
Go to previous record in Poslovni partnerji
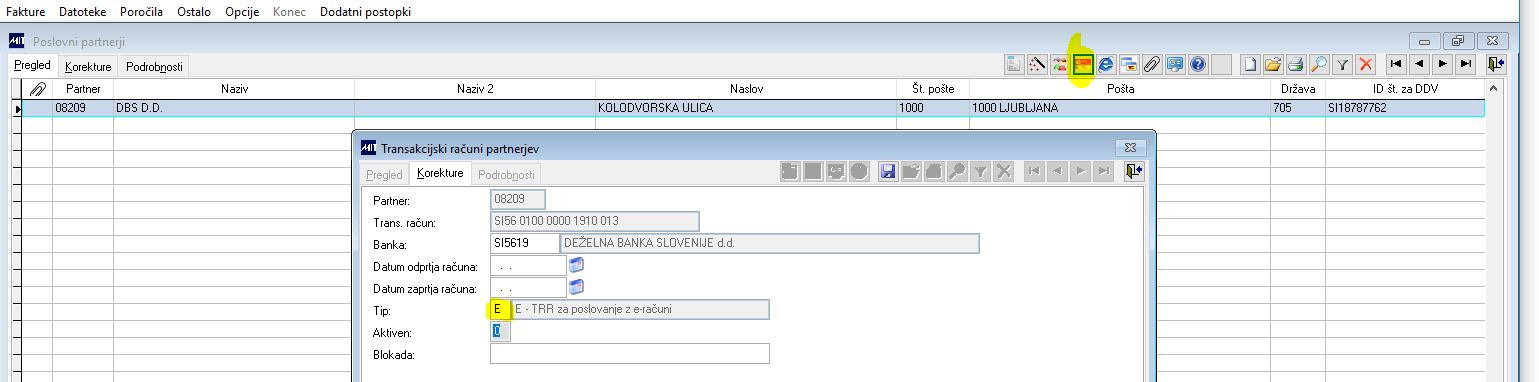(x=1419, y=64)
